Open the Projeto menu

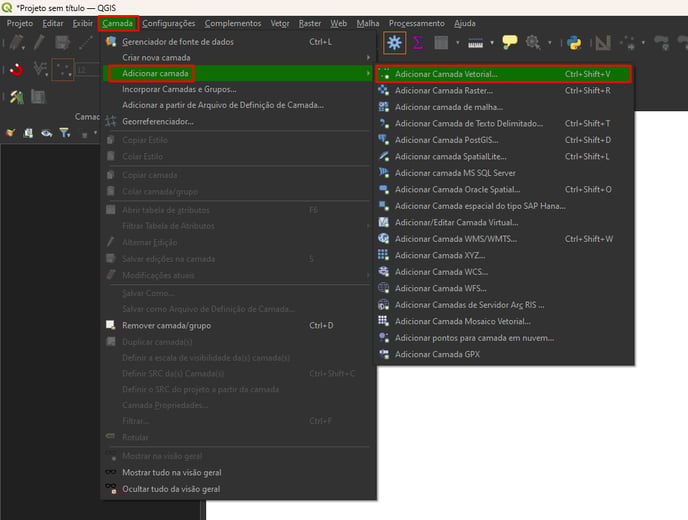click(x=20, y=23)
